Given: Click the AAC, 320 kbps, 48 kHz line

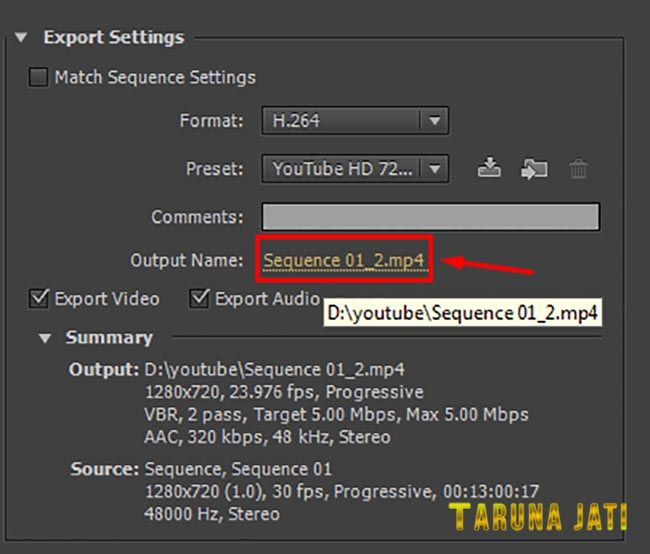Looking at the screenshot, I should (x=267, y=437).
